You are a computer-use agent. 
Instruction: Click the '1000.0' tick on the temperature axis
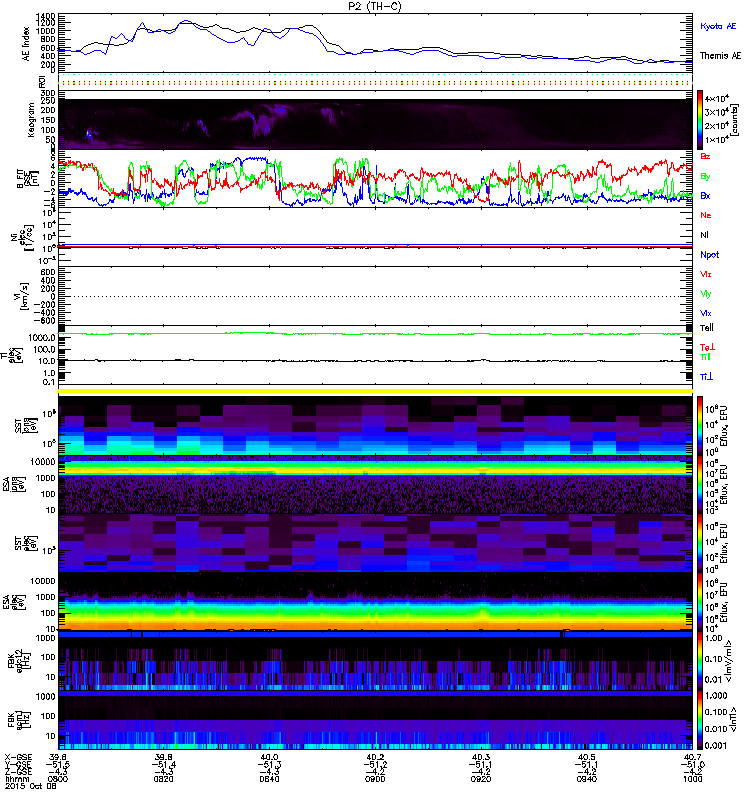[42, 338]
